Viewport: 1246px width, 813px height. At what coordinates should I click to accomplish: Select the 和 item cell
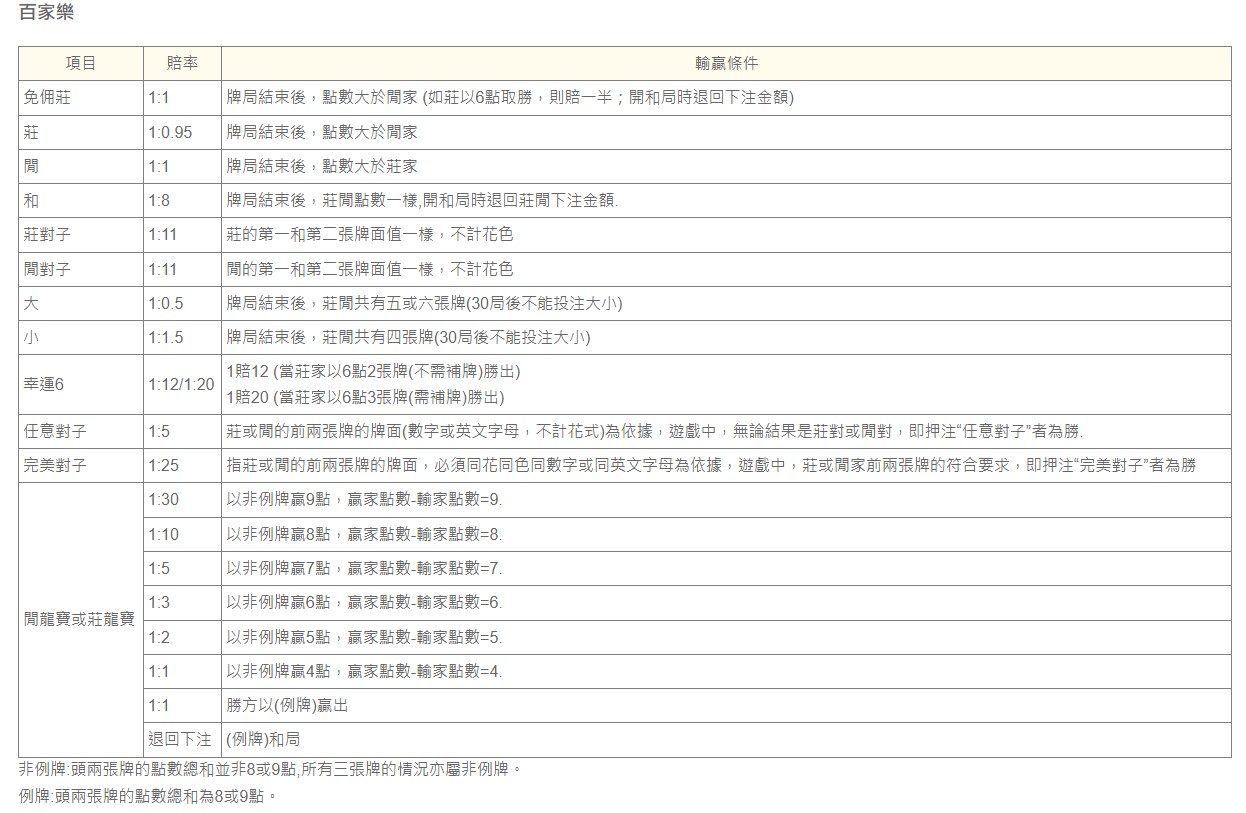[32, 200]
